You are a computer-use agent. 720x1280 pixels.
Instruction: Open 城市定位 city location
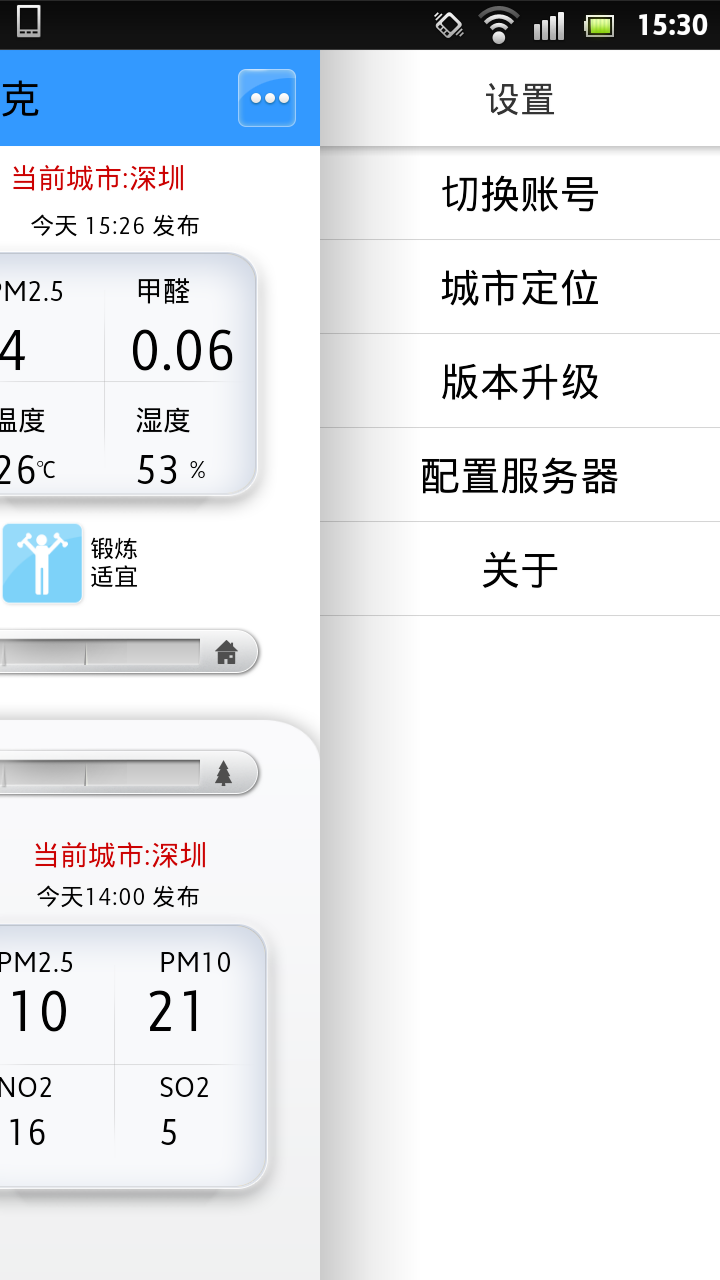tap(520, 288)
